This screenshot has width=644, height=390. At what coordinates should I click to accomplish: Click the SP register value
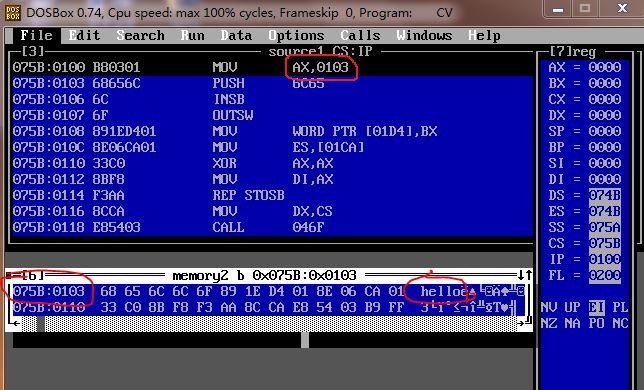(605, 131)
